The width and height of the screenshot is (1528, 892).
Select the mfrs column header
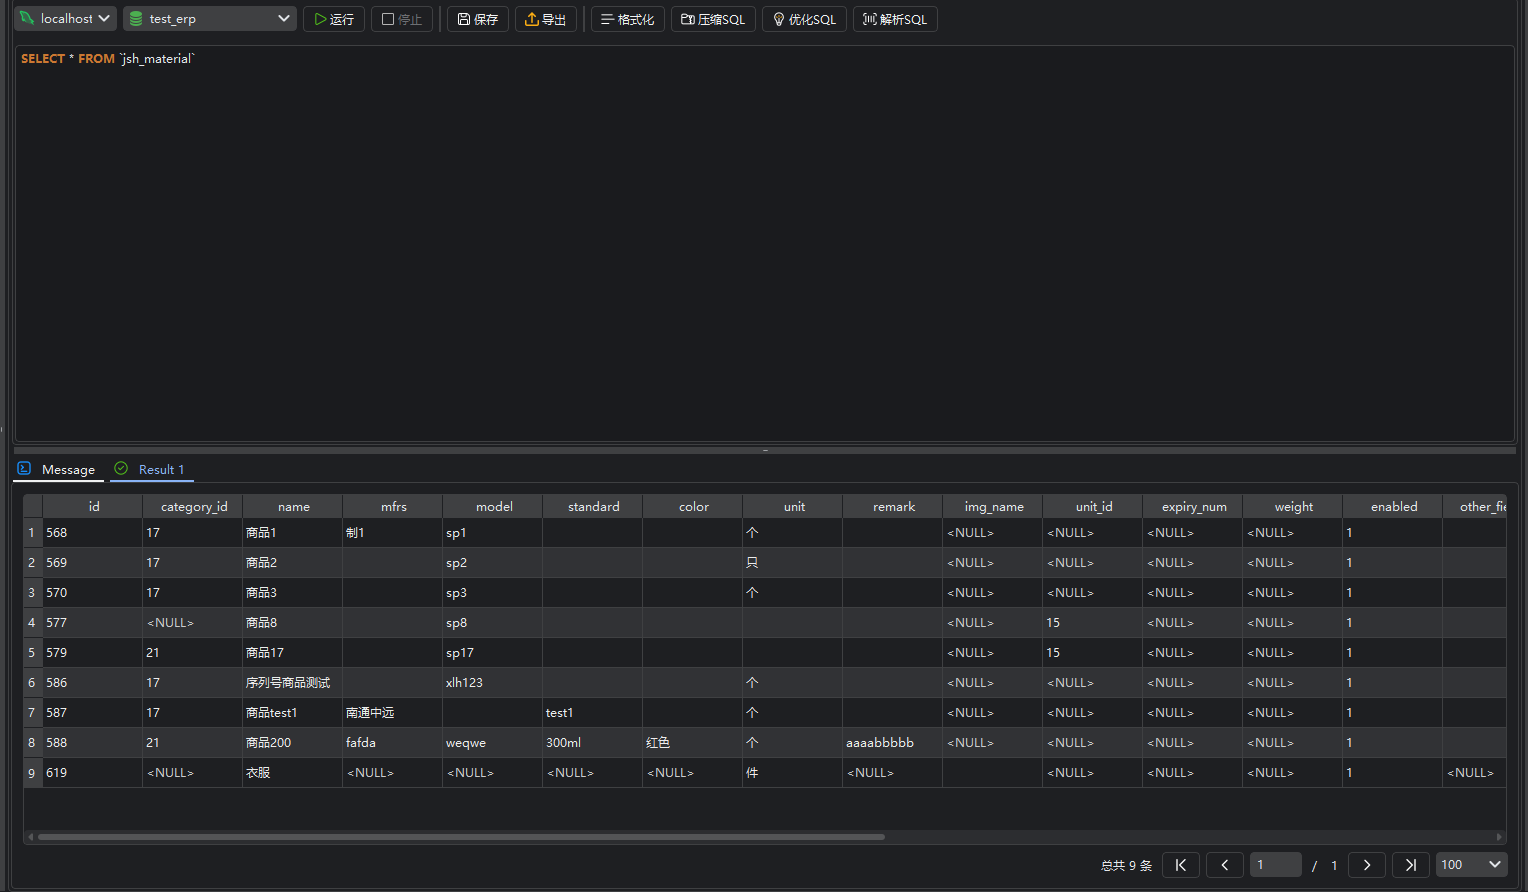393,506
